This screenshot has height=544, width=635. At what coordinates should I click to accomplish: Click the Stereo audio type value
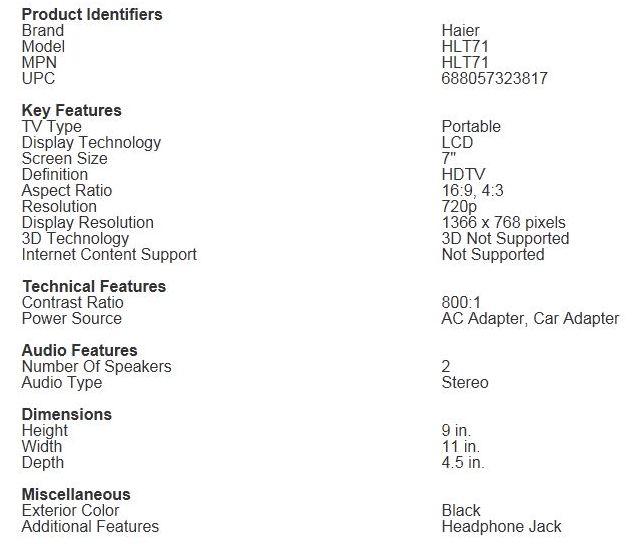point(465,382)
